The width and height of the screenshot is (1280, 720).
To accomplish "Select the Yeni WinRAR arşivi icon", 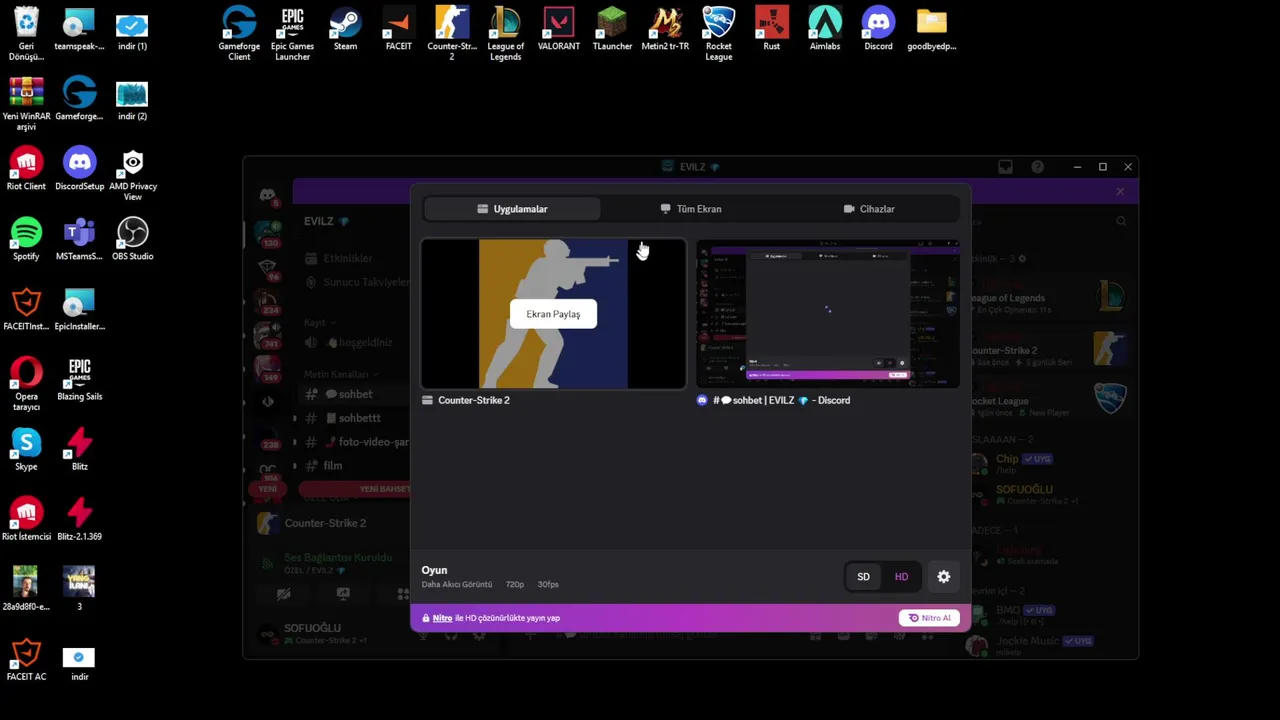I will click(x=26, y=104).
